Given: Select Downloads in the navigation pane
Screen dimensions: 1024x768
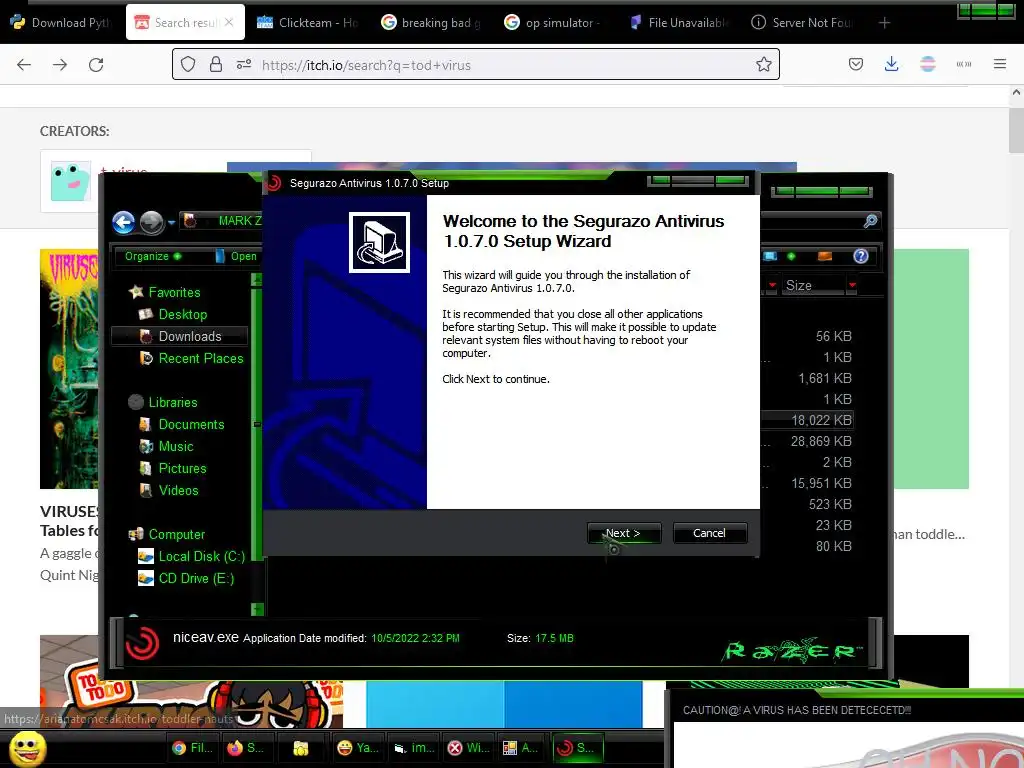Looking at the screenshot, I should click(181, 336).
